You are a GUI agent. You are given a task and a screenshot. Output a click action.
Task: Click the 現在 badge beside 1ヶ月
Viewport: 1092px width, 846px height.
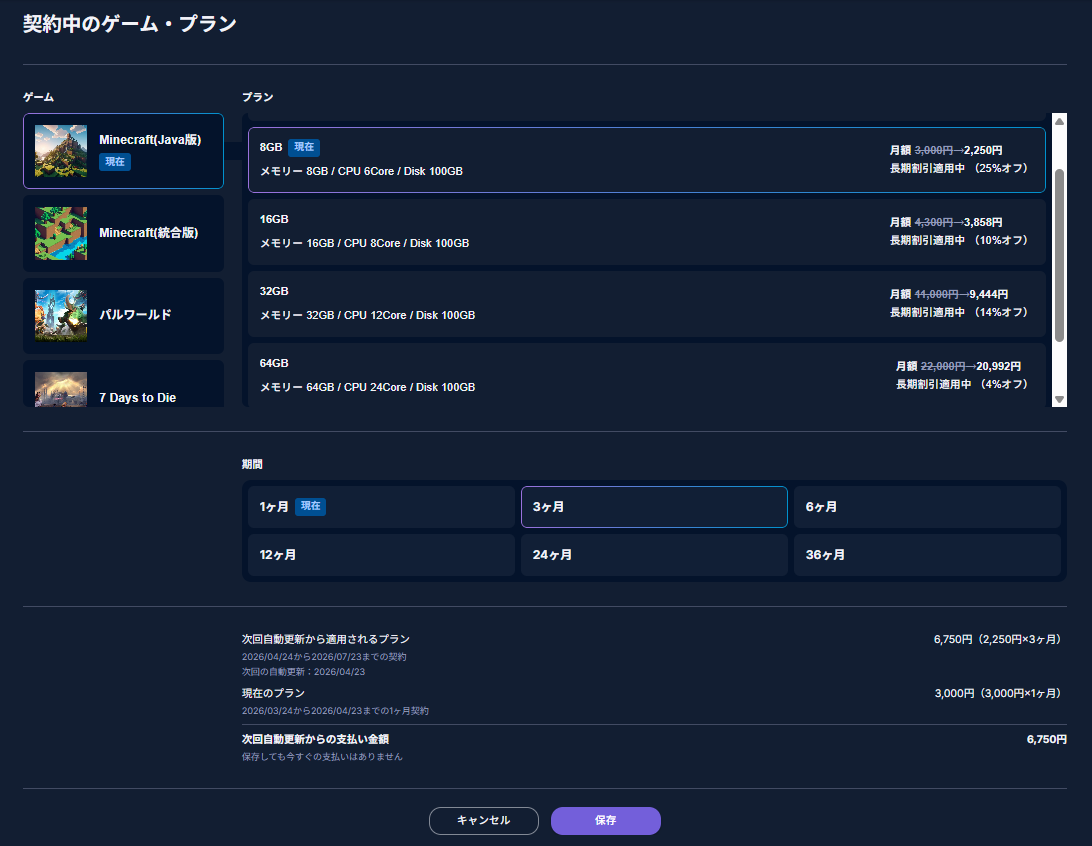click(310, 506)
